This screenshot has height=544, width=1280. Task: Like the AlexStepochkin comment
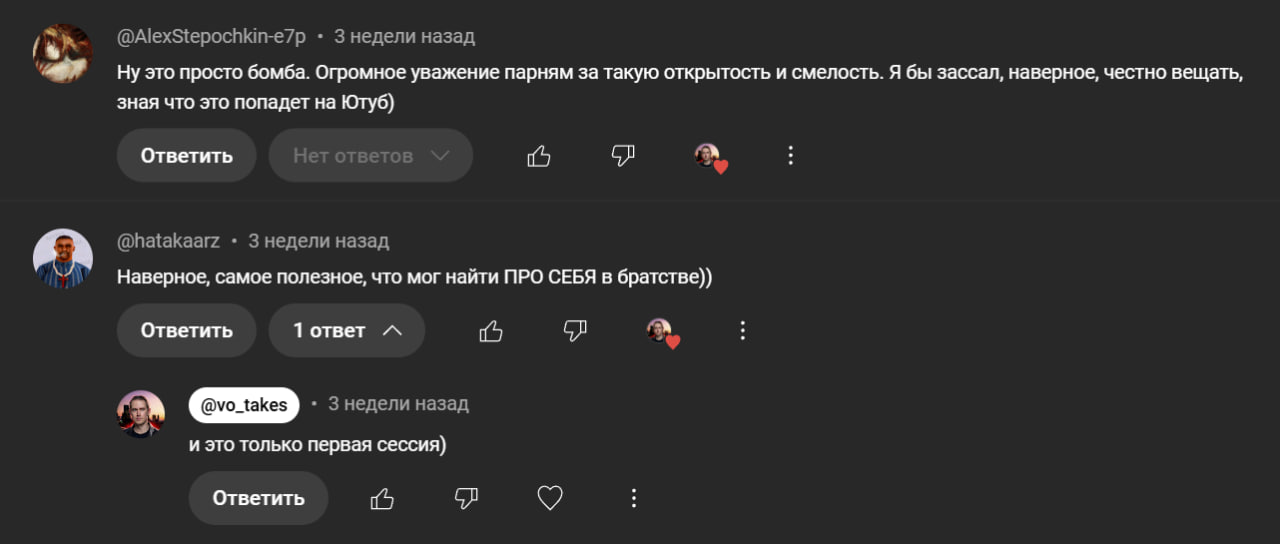pos(539,156)
